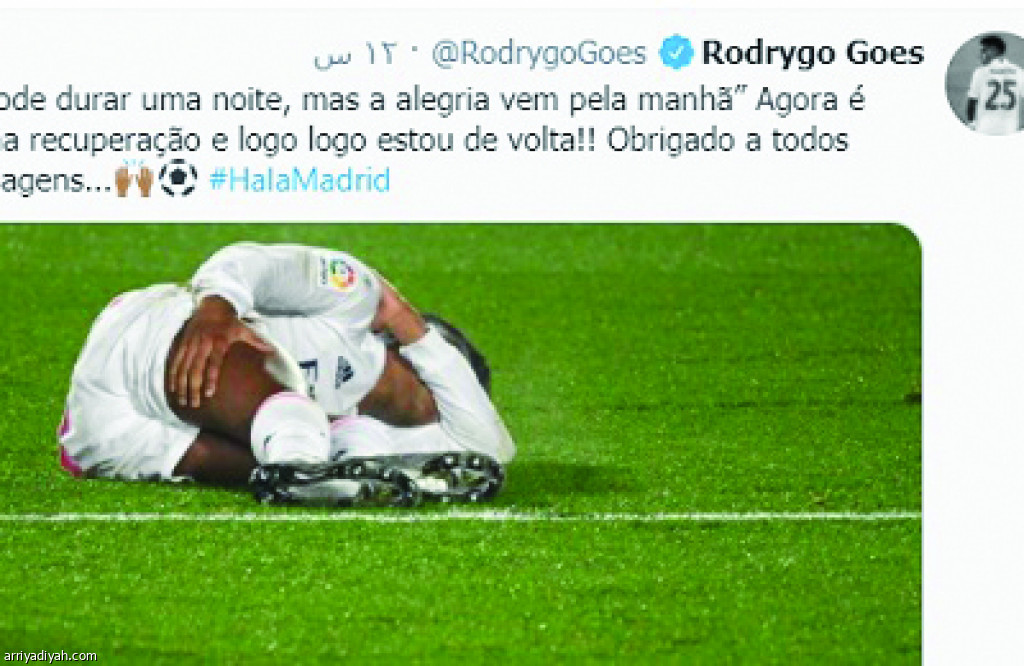The width and height of the screenshot is (1024, 666).
Task: Click the blue verified badge
Action: pos(675,52)
